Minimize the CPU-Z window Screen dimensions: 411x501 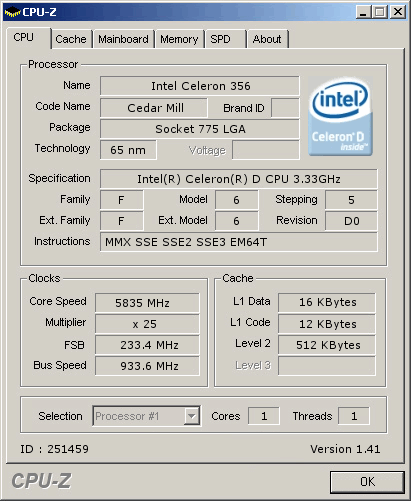tap(363, 12)
